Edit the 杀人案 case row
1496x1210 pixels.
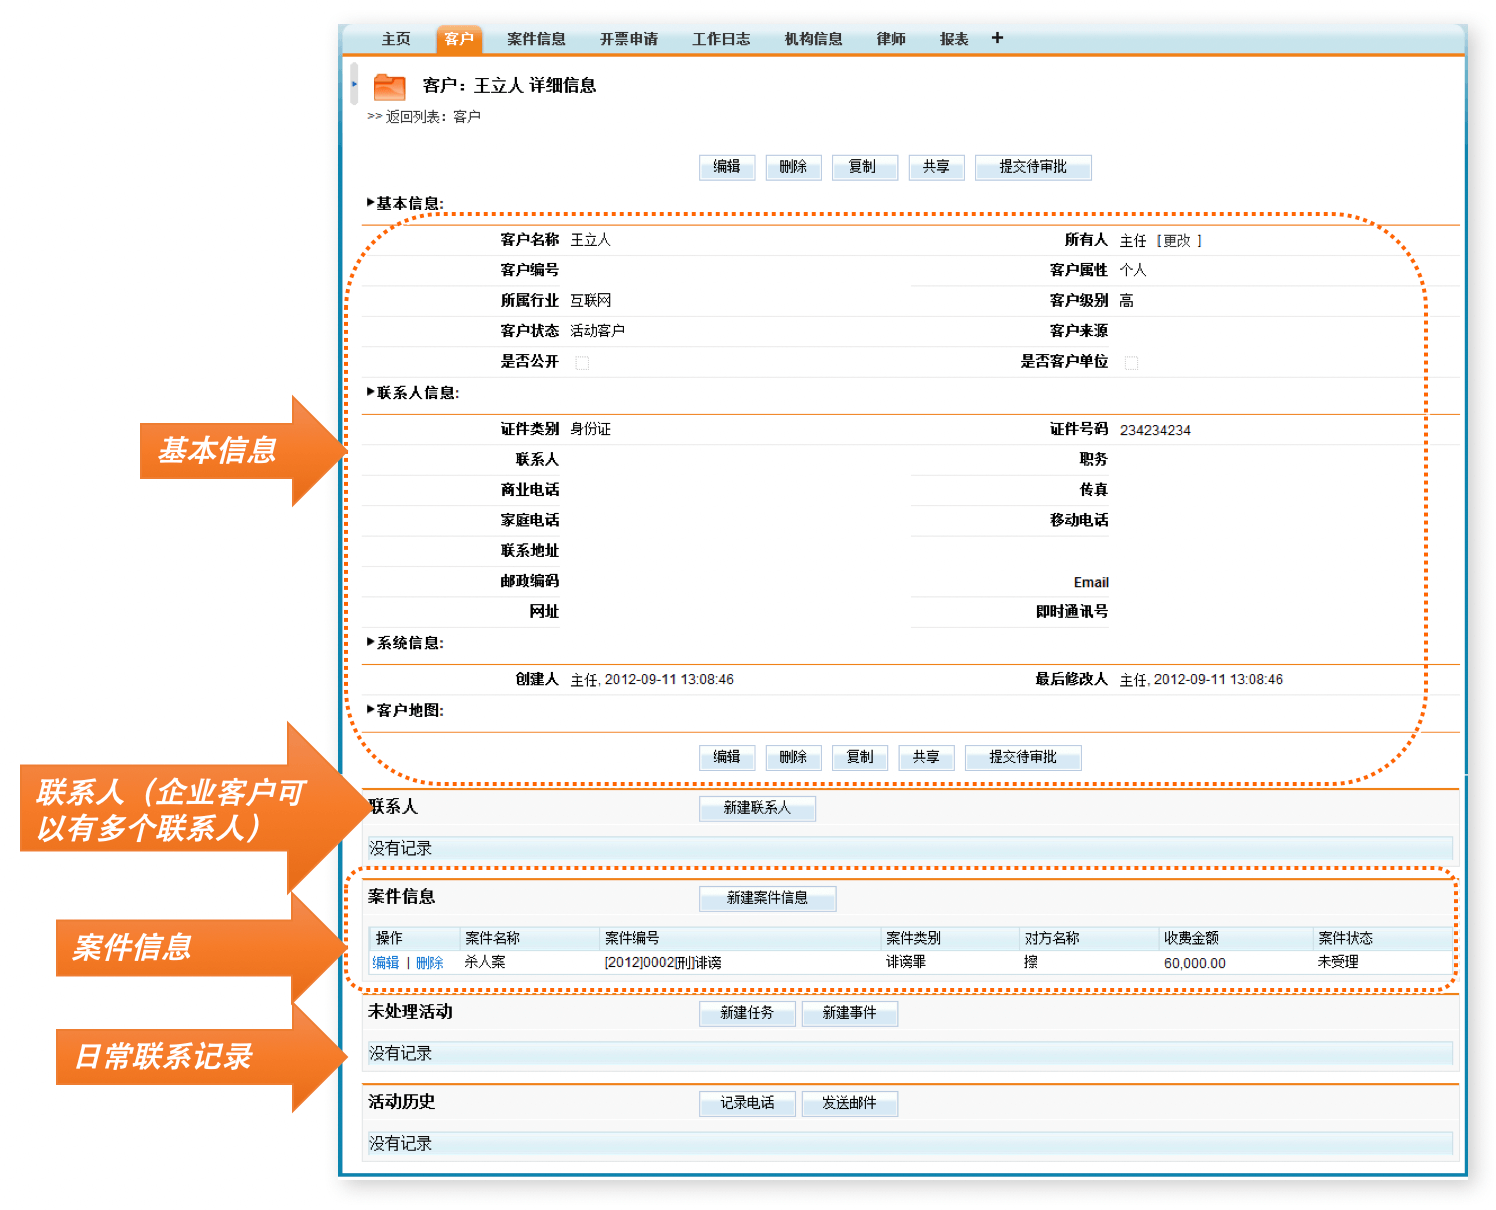coord(386,963)
